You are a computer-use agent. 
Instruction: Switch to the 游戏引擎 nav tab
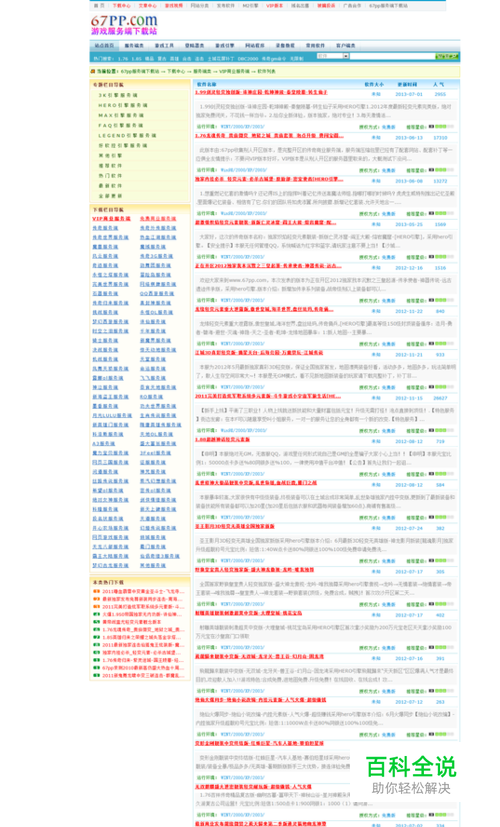(x=225, y=46)
